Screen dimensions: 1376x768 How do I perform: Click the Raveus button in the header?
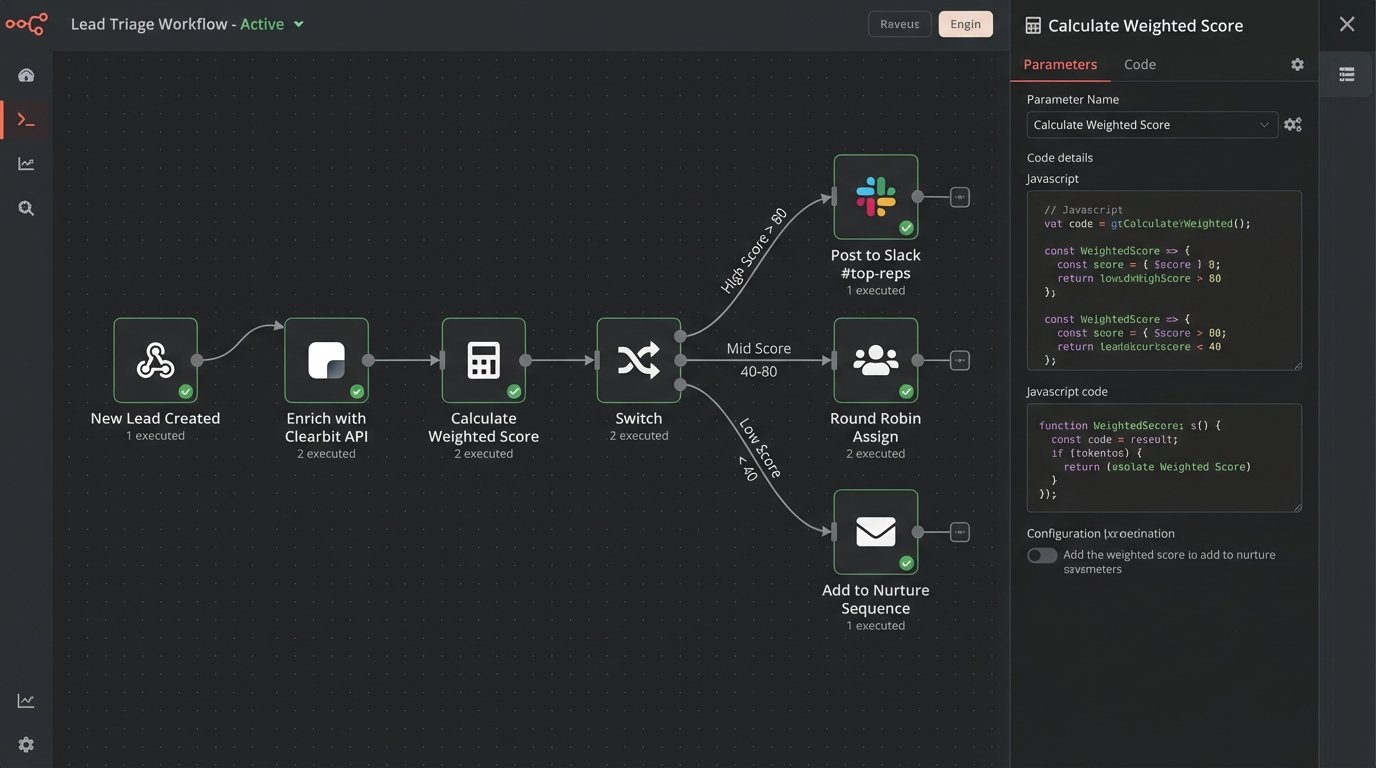click(x=899, y=23)
